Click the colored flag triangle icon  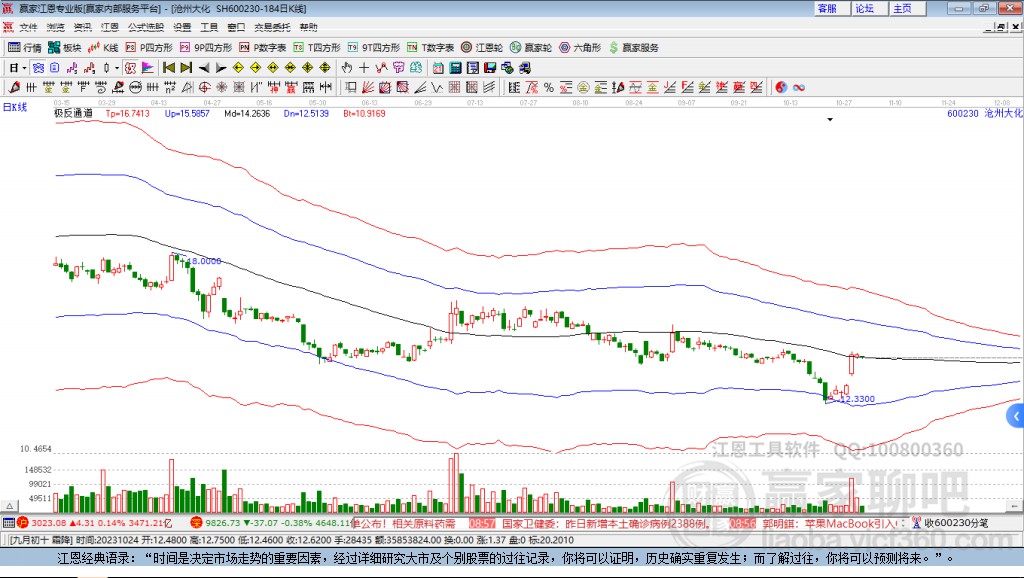pos(148,68)
